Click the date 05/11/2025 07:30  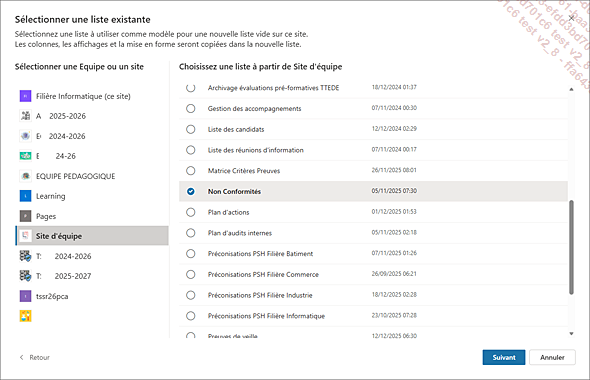tap(394, 191)
